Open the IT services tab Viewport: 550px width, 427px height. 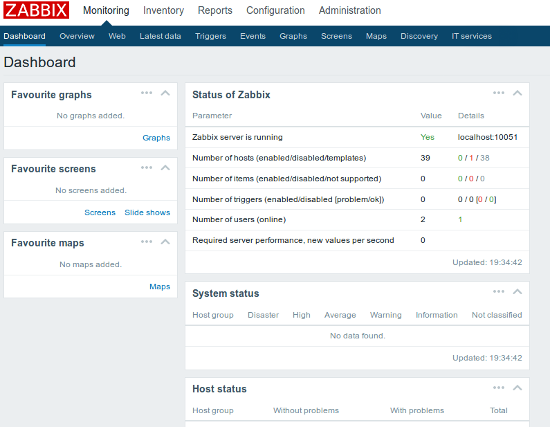pos(471,36)
